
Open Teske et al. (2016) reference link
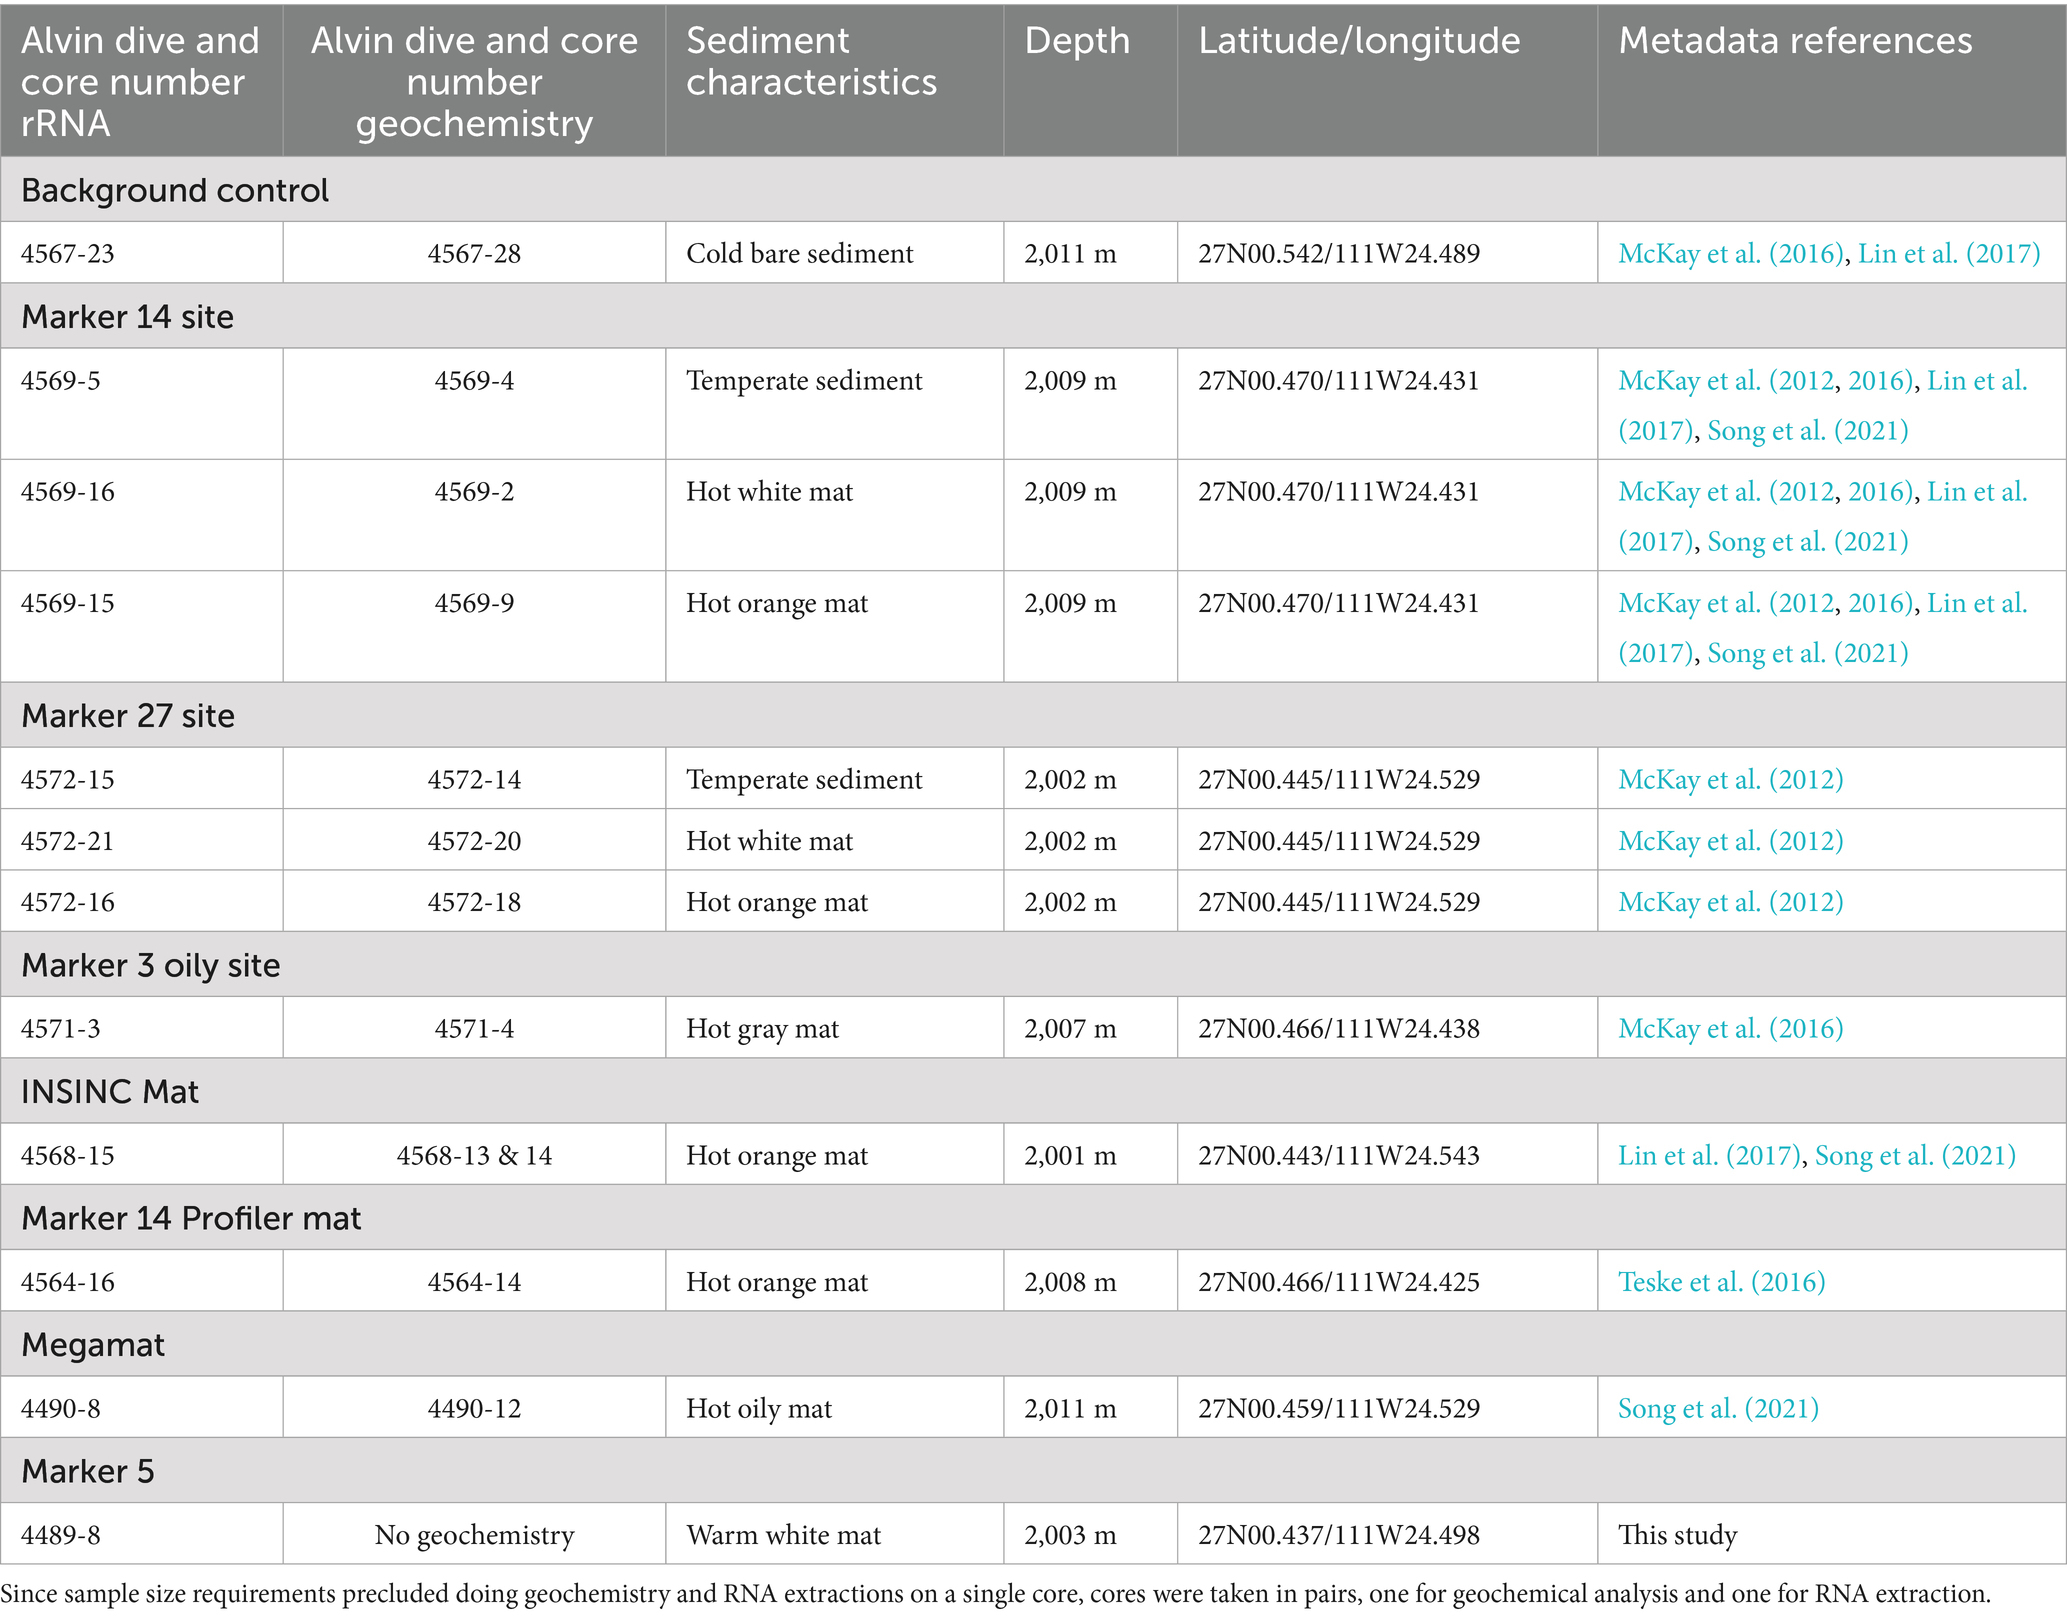(x=1721, y=1282)
